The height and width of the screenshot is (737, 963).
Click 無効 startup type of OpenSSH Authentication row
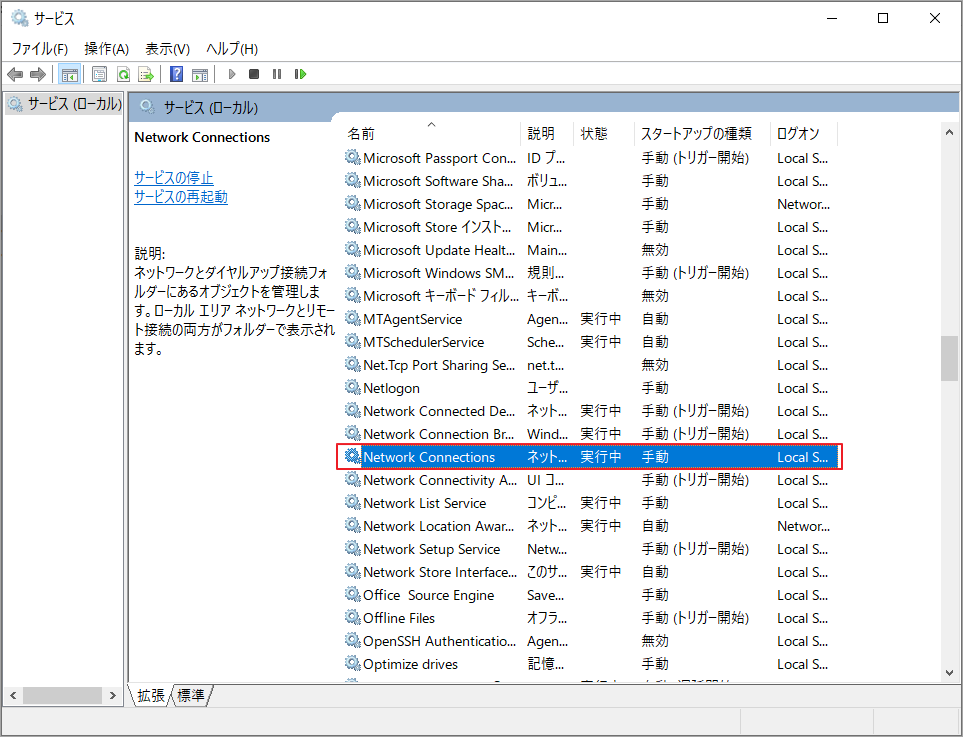click(655, 641)
